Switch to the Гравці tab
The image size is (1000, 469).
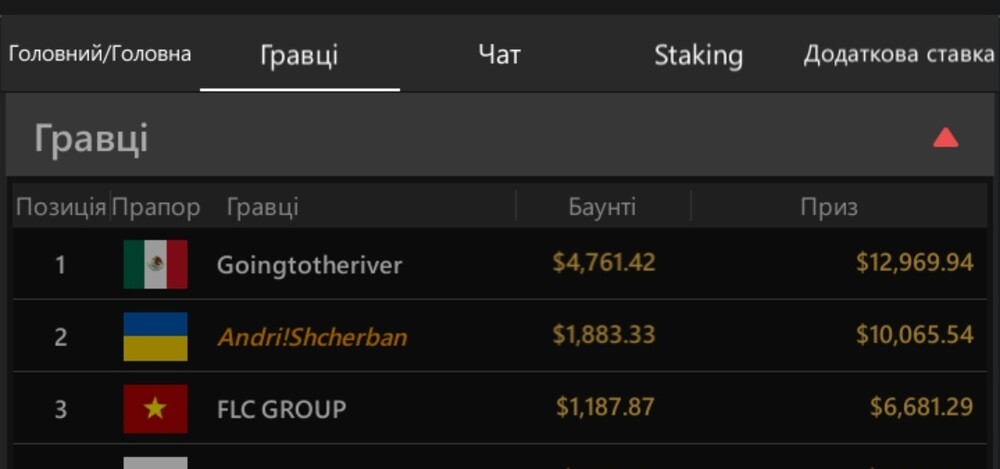point(299,55)
